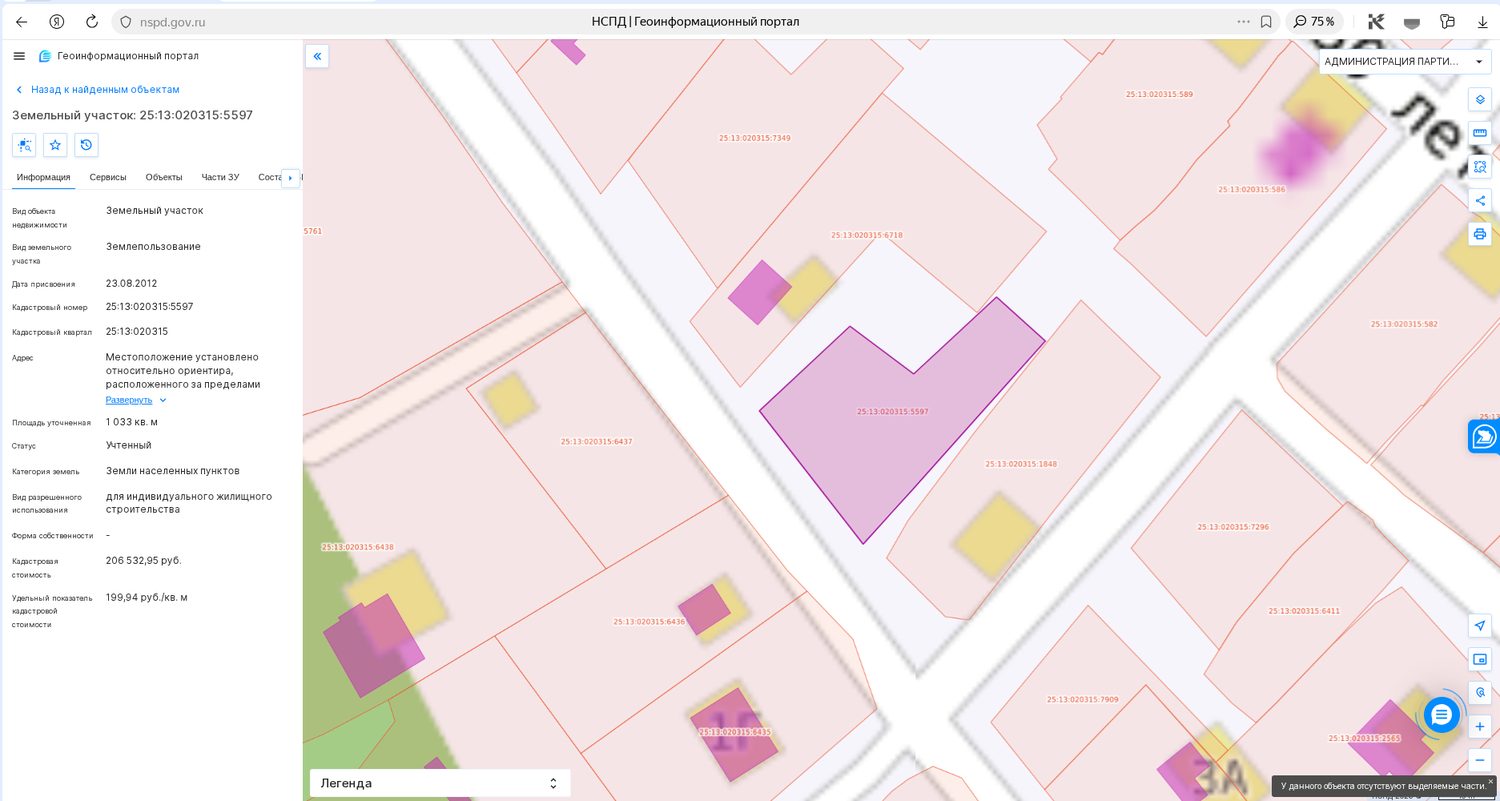Open the hamburger menu of the portal
Viewport: 1500px width, 801px height.
tap(19, 56)
